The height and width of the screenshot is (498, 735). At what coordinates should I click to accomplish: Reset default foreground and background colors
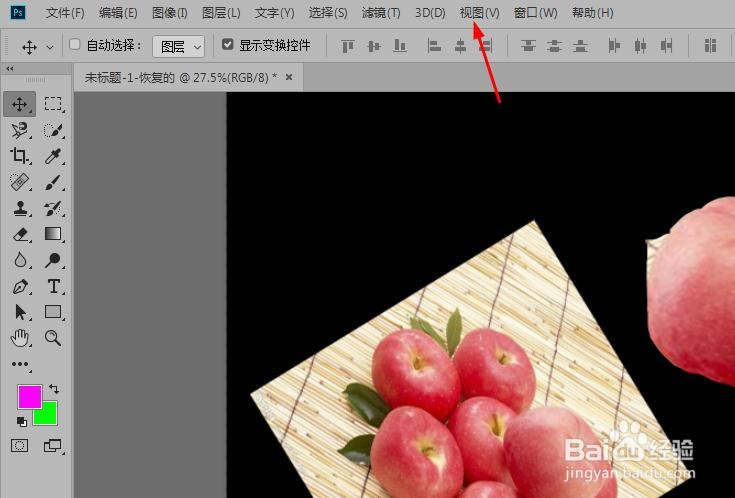(22, 422)
